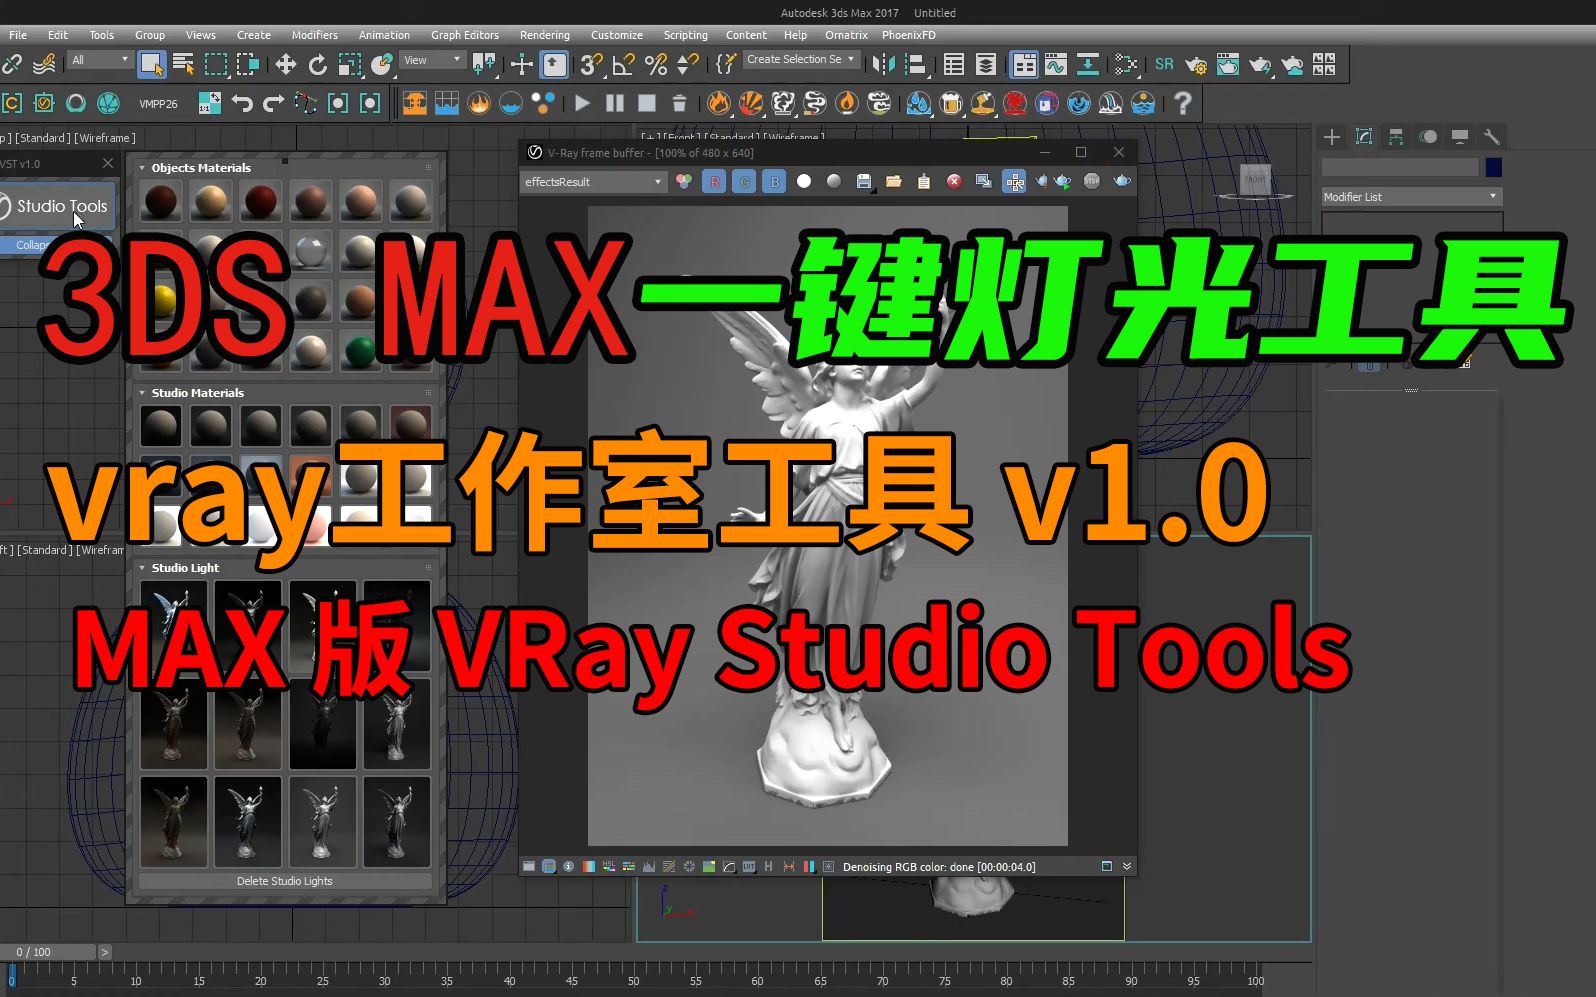The height and width of the screenshot is (997, 1596).
Task: Open the Scripting menu
Action: (685, 35)
